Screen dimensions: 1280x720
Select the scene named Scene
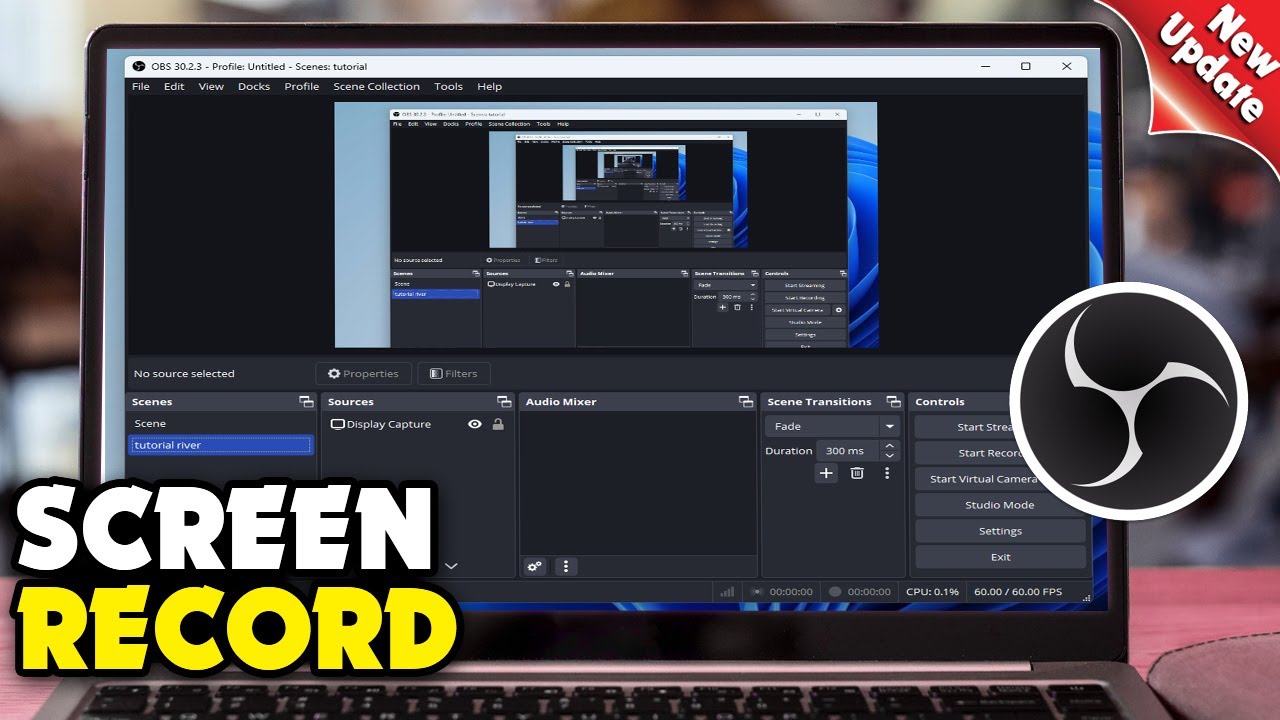221,424
